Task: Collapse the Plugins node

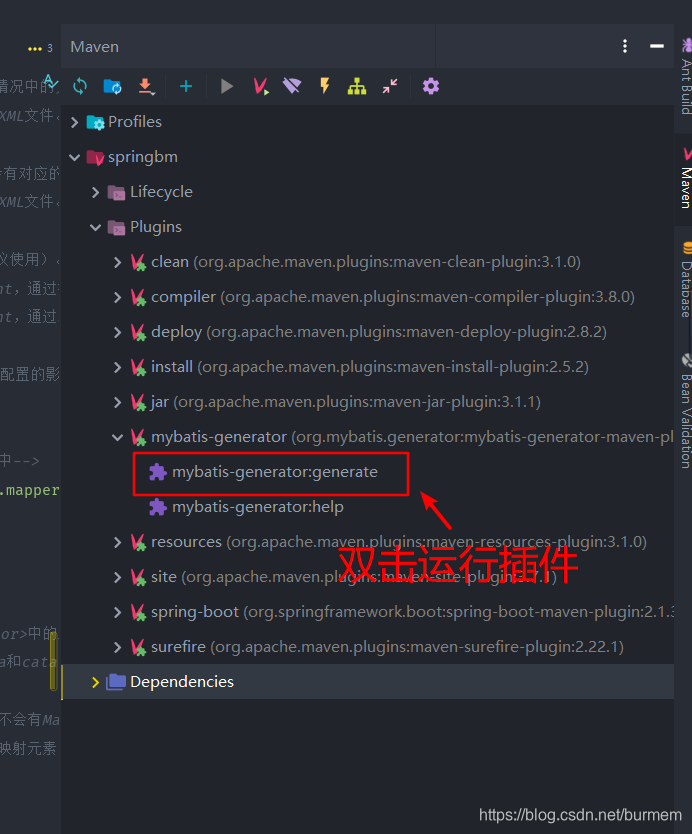Action: [x=96, y=228]
